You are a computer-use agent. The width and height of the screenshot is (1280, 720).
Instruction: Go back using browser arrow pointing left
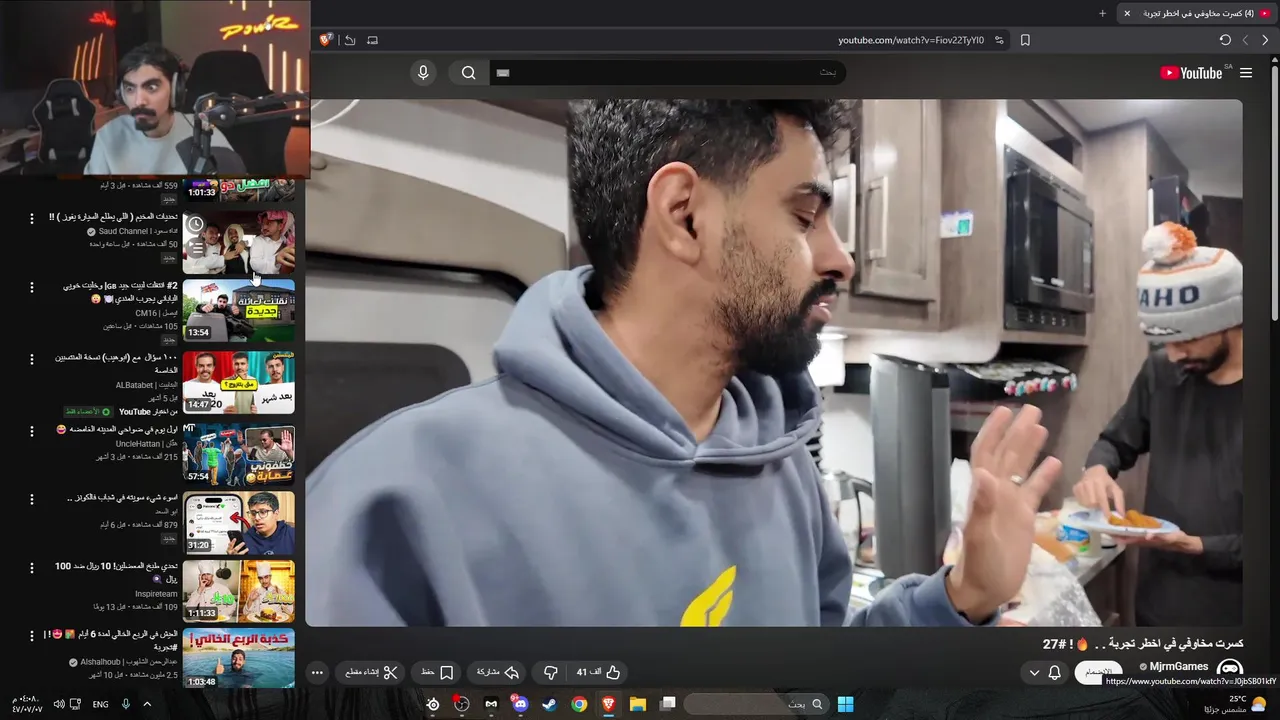(x=1245, y=40)
